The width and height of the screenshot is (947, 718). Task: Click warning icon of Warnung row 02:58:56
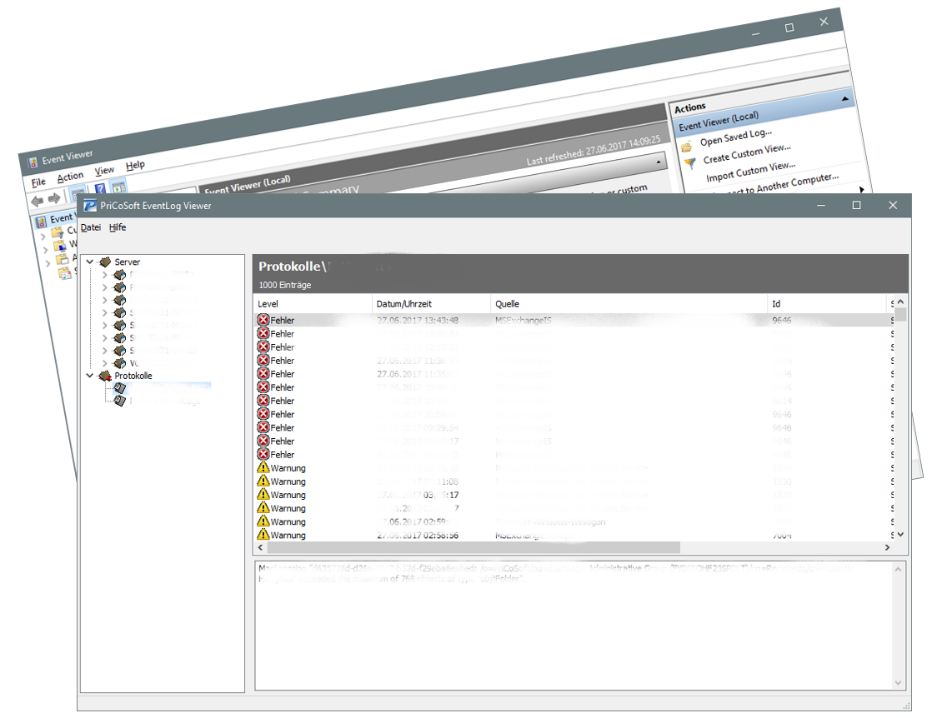[263, 535]
